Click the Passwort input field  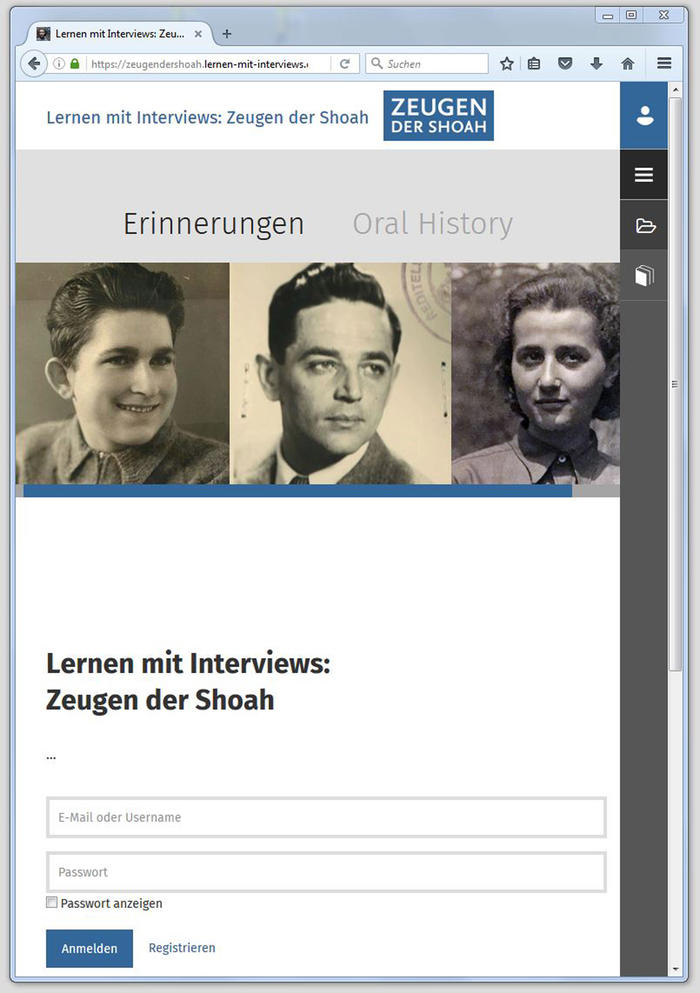[x=326, y=872]
